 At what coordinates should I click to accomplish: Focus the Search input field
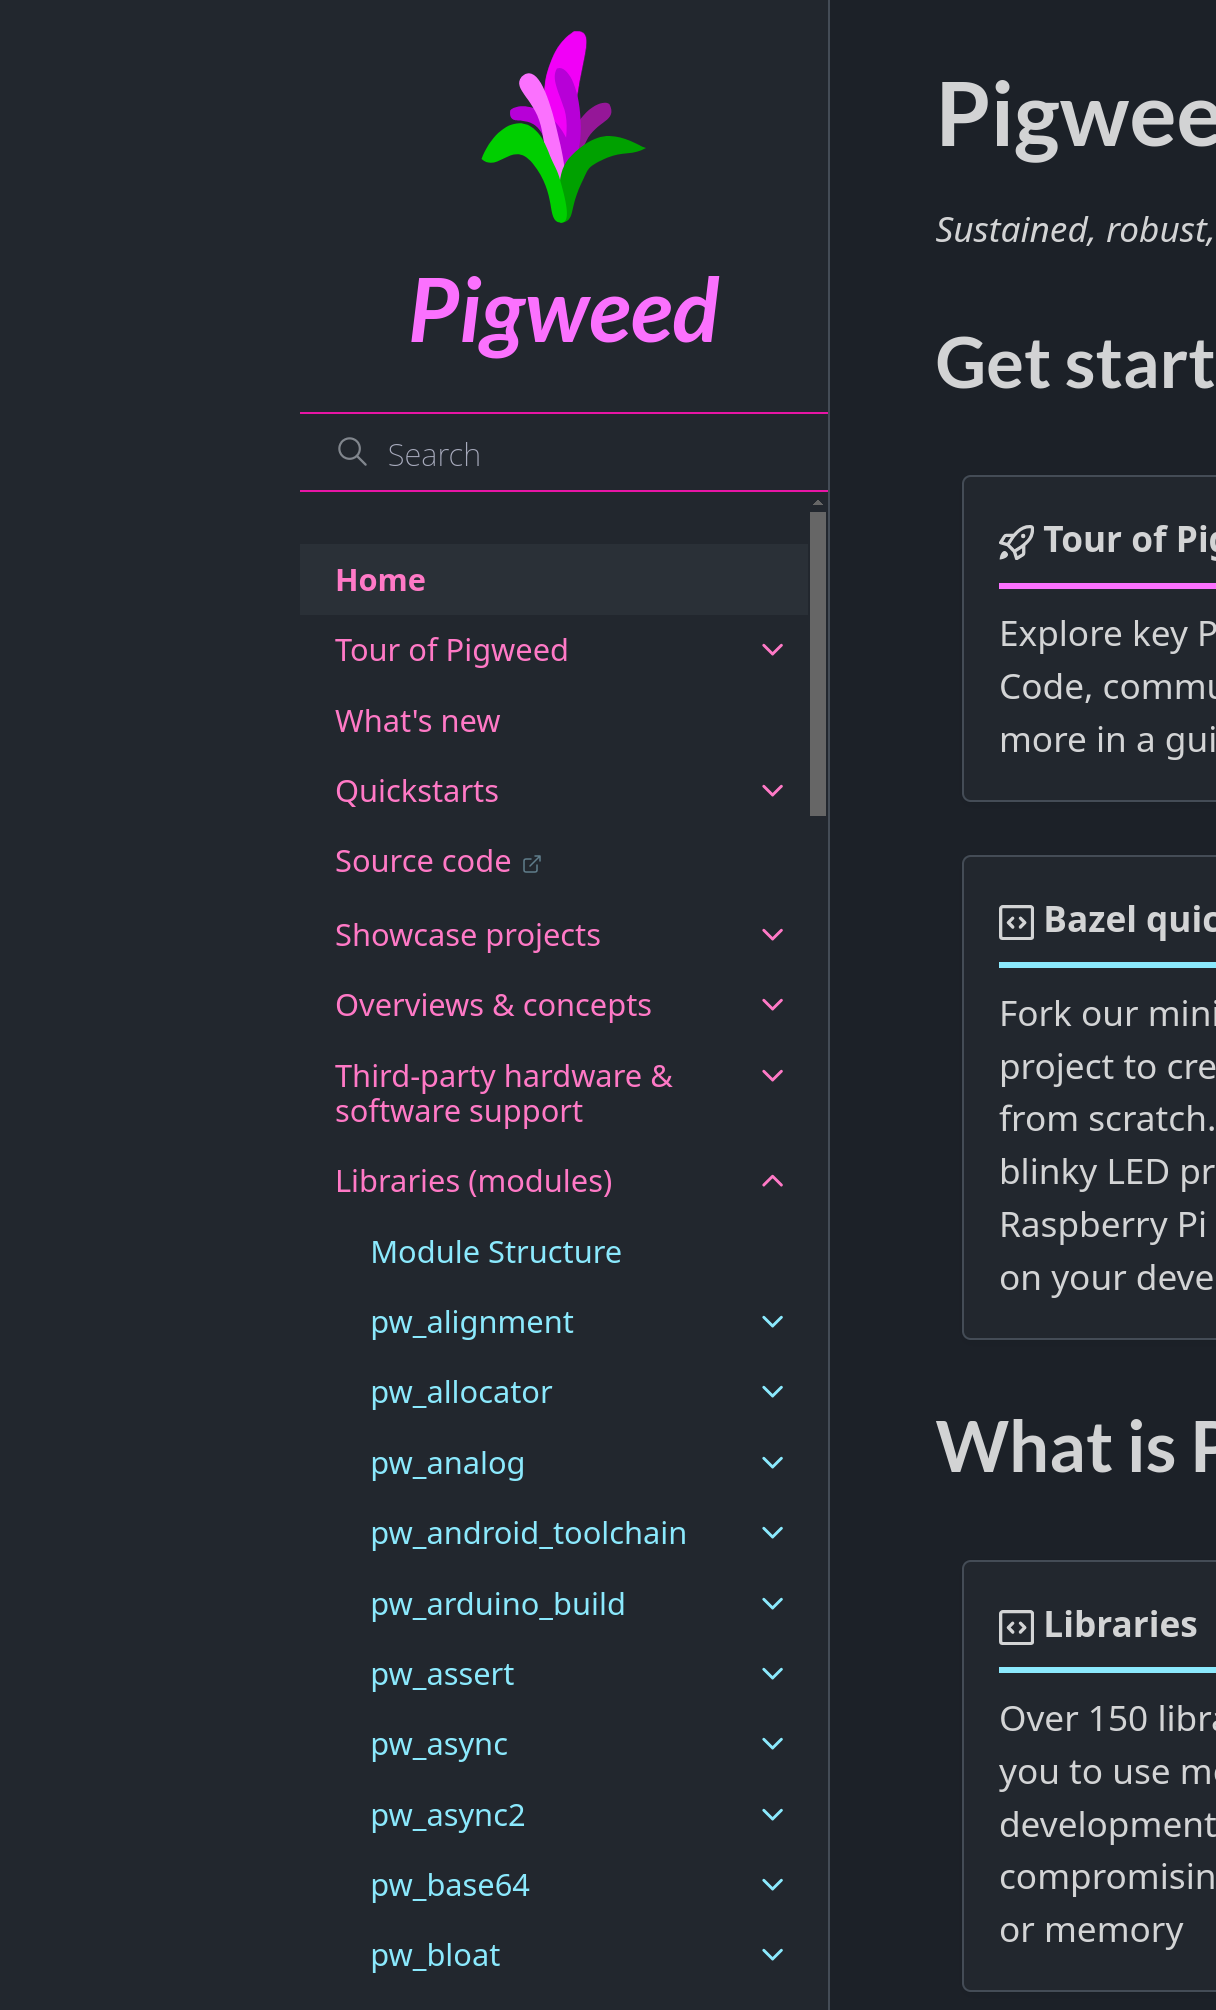[x=564, y=453]
